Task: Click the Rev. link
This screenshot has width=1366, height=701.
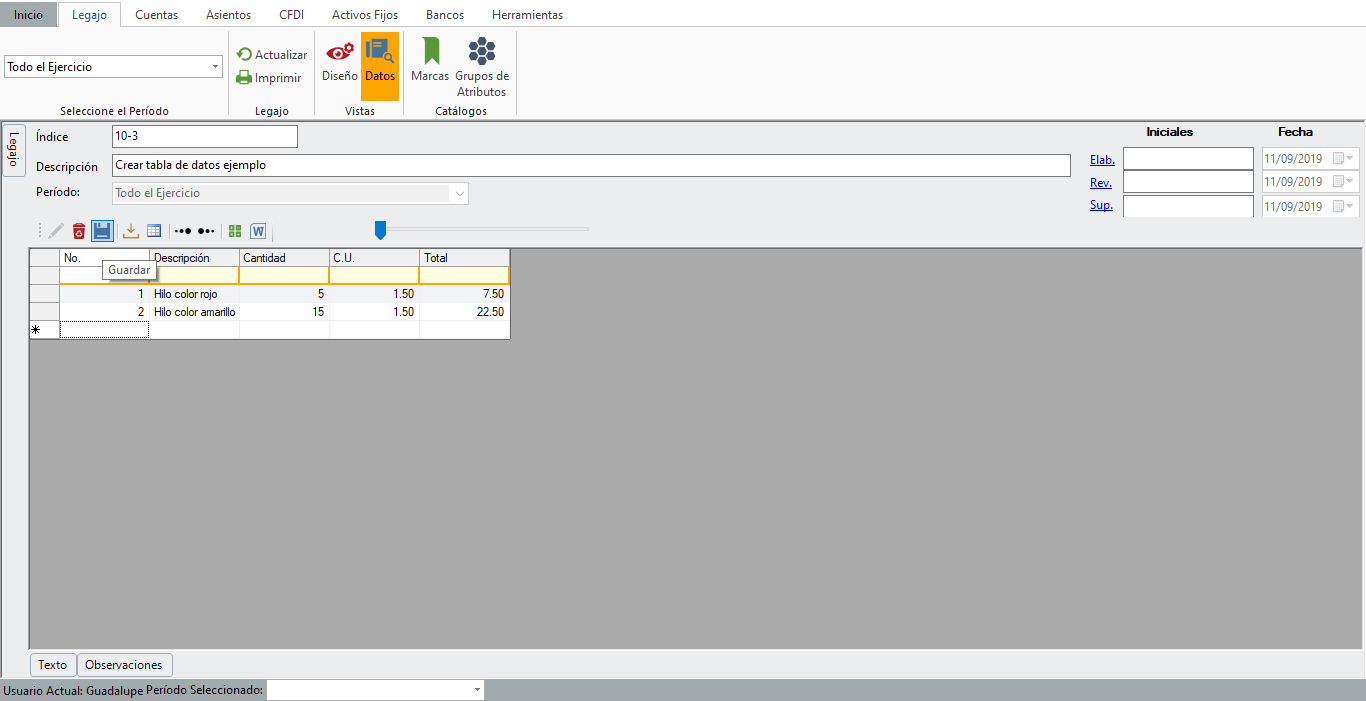Action: [x=1100, y=183]
